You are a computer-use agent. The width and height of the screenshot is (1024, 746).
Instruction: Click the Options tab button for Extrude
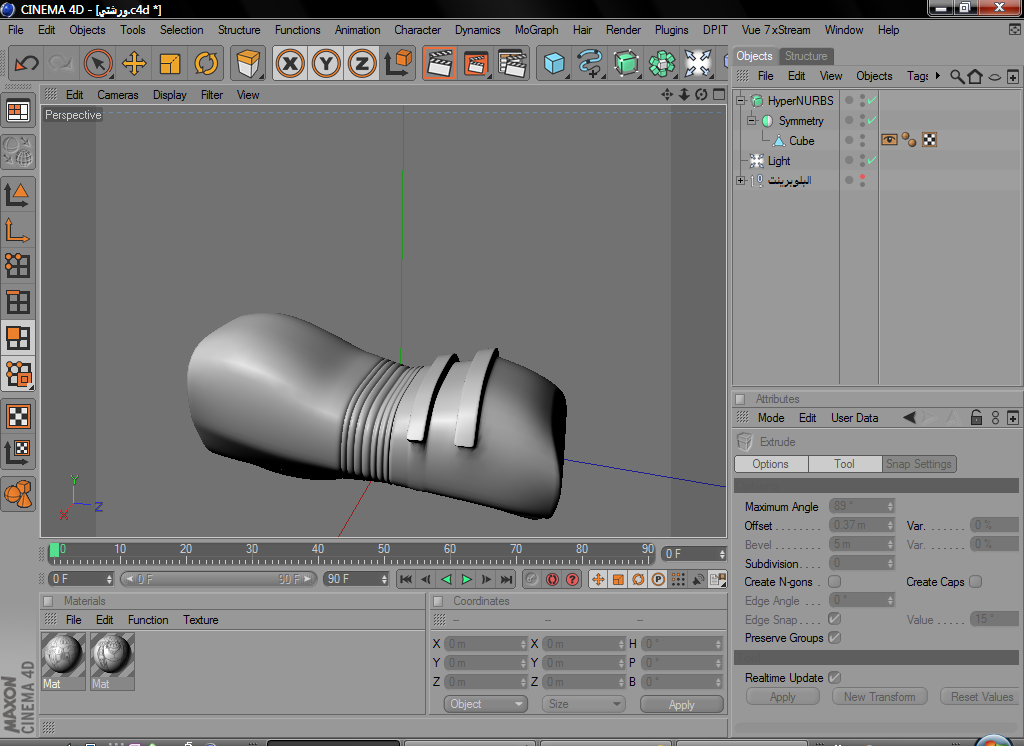[770, 464]
